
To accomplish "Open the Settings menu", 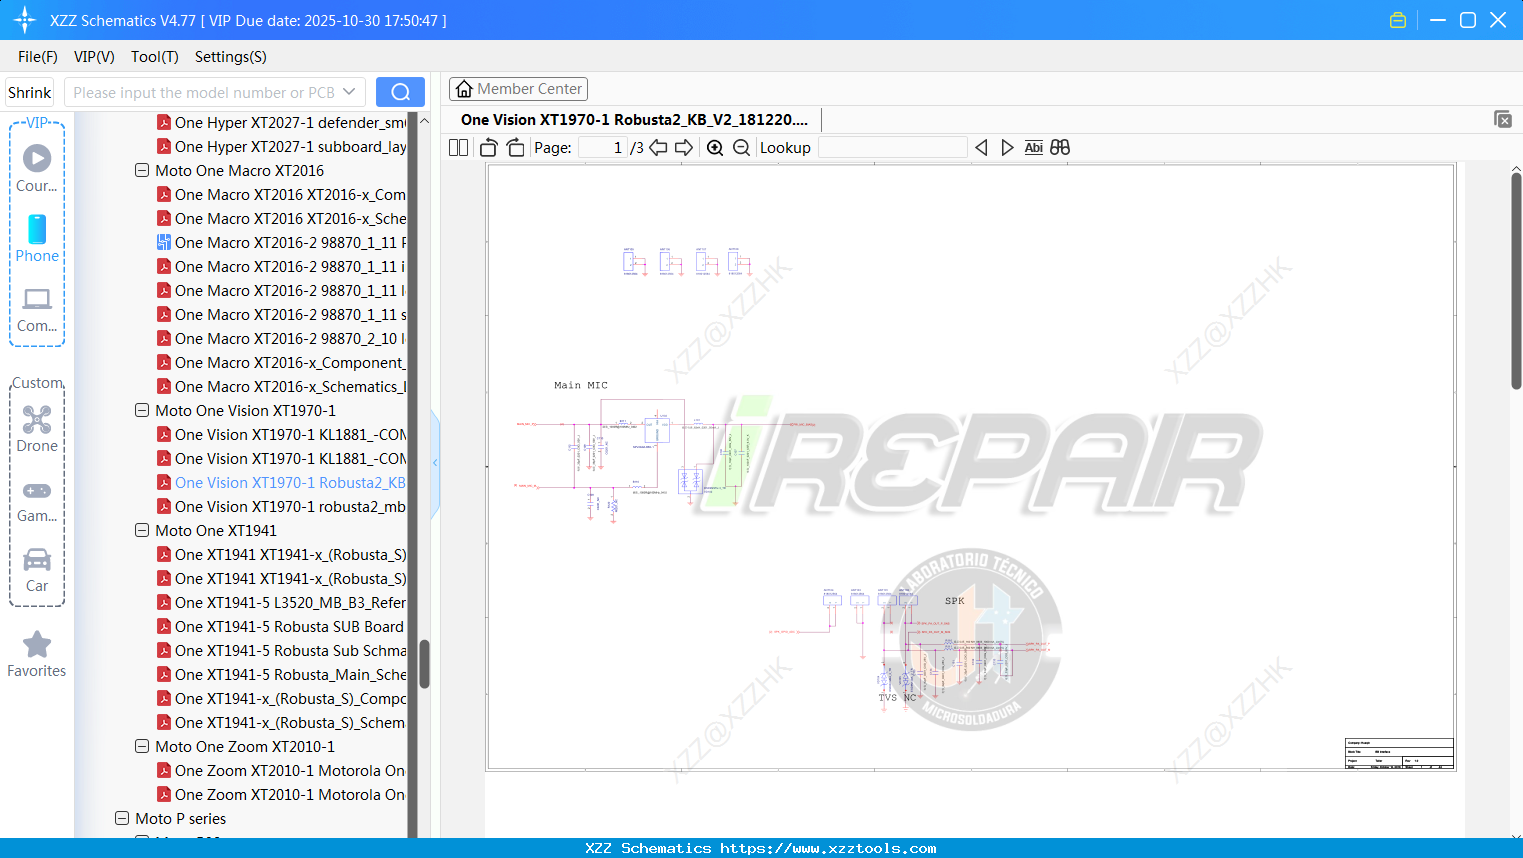I will (x=230, y=57).
